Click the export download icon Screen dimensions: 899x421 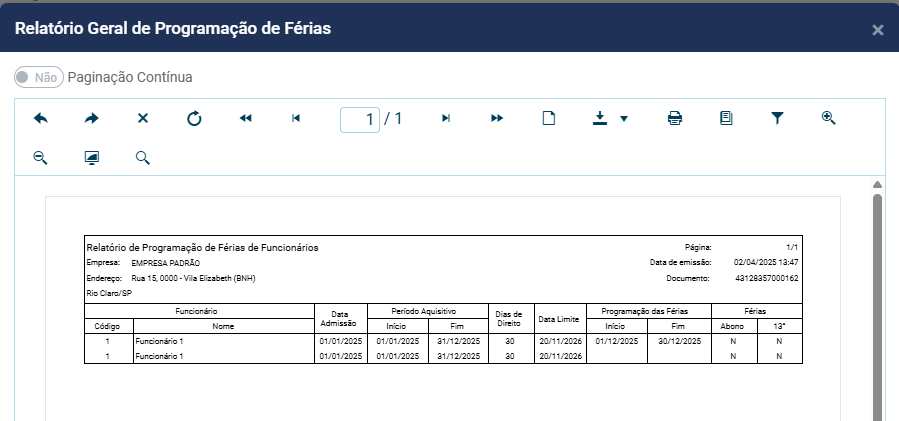tap(600, 118)
